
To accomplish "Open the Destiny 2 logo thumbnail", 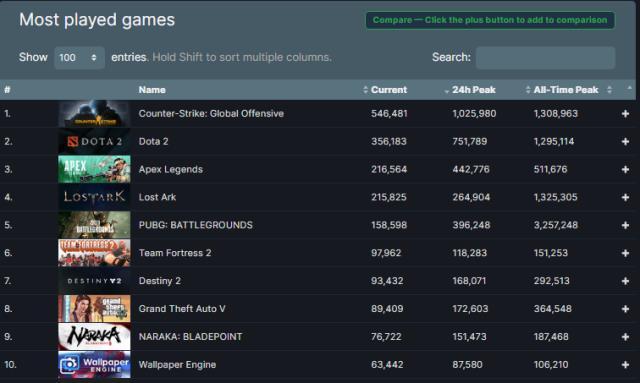I will point(94,281).
